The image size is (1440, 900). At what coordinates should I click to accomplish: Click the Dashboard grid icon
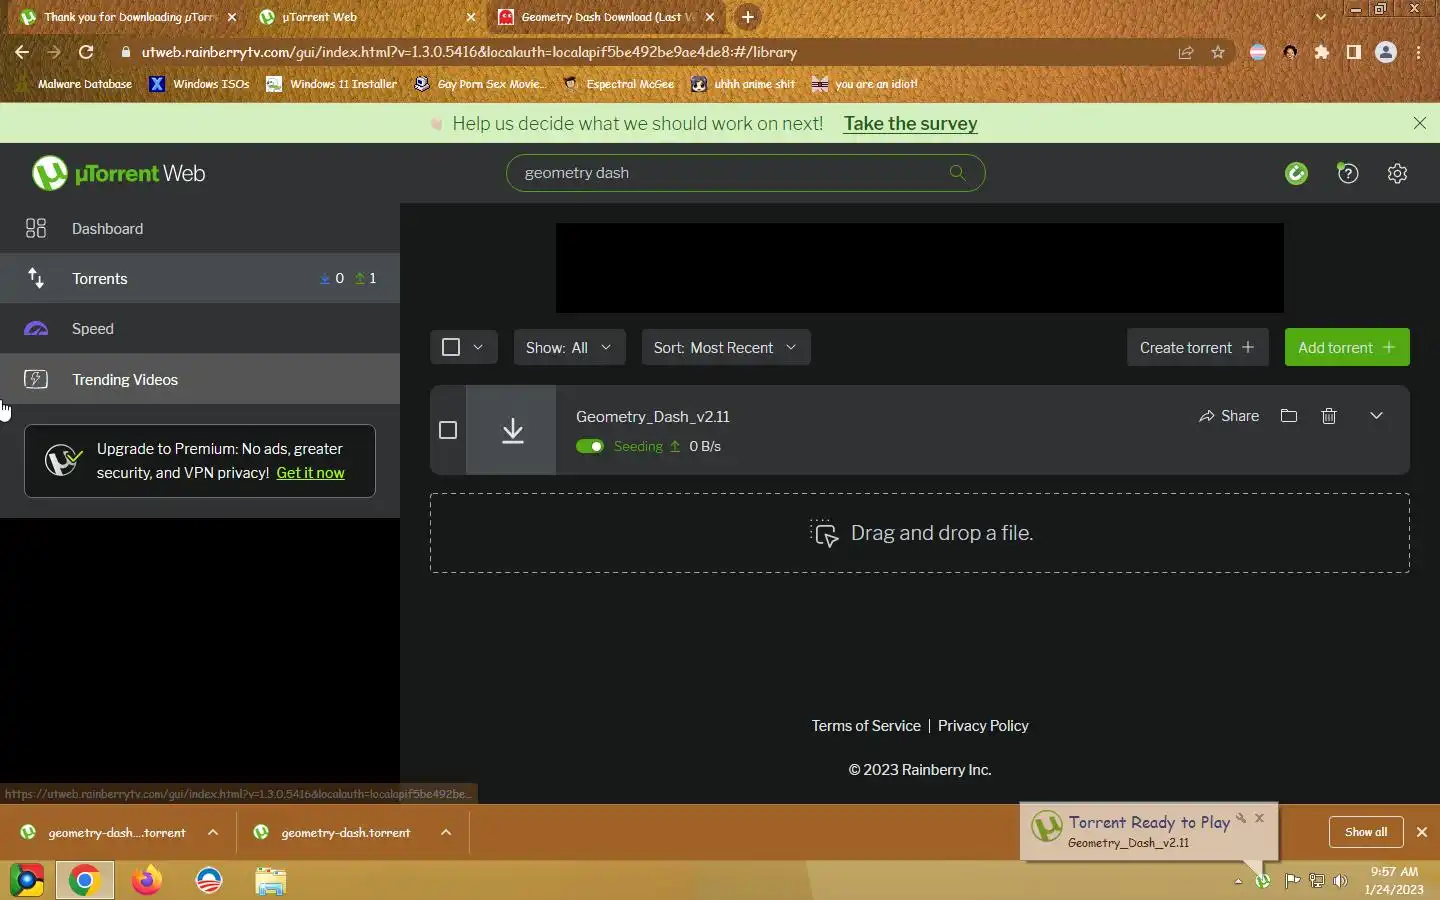36,229
